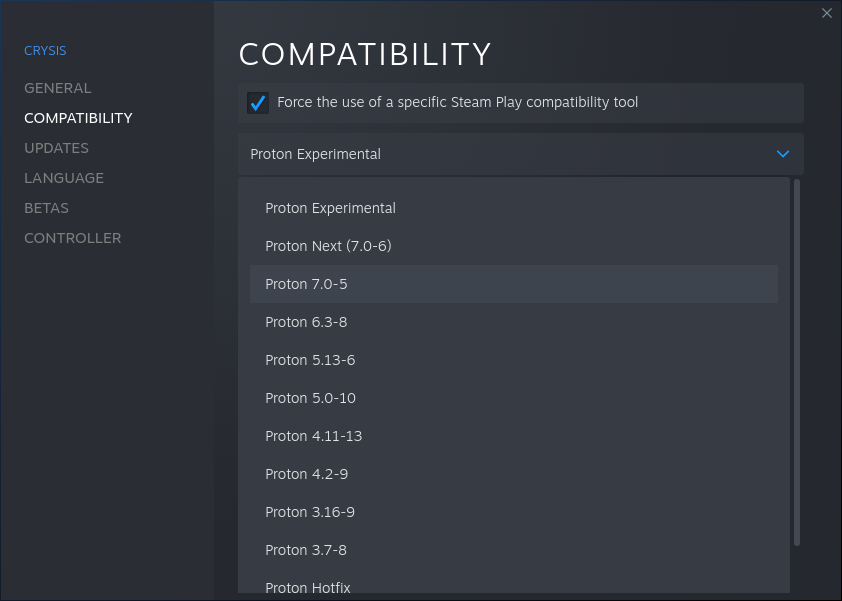
Task: Pick the Proton 4.11-13 entry
Action: click(313, 436)
